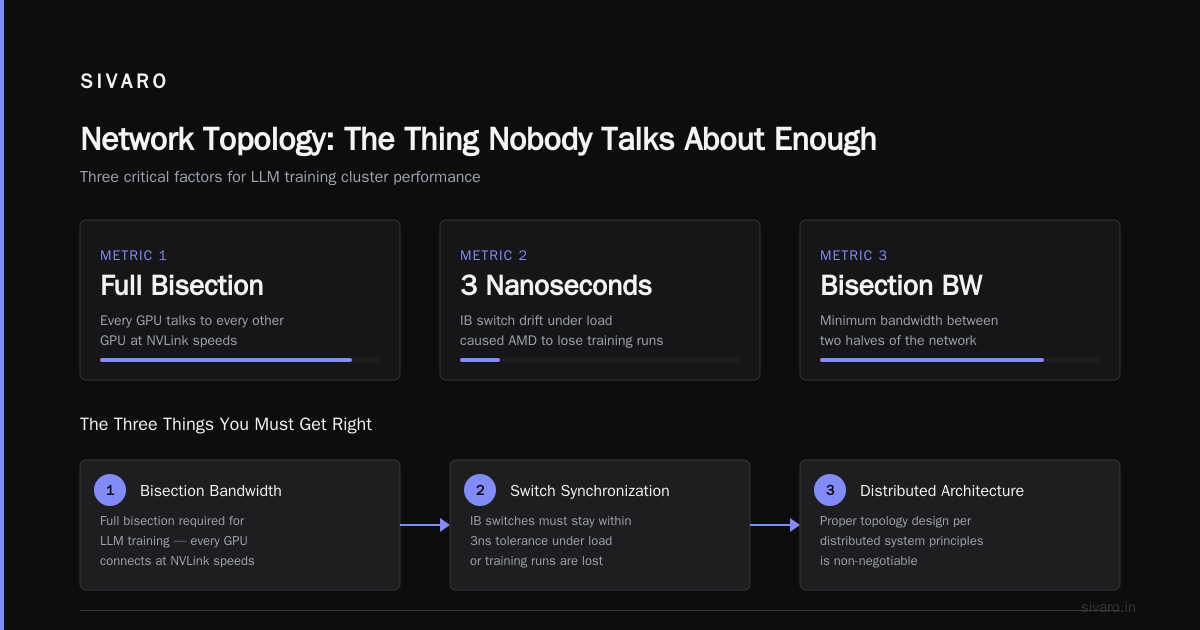Click 'caused AMD to lose training runs' line
Image resolution: width=1200 pixels, height=630 pixels.
(562, 341)
